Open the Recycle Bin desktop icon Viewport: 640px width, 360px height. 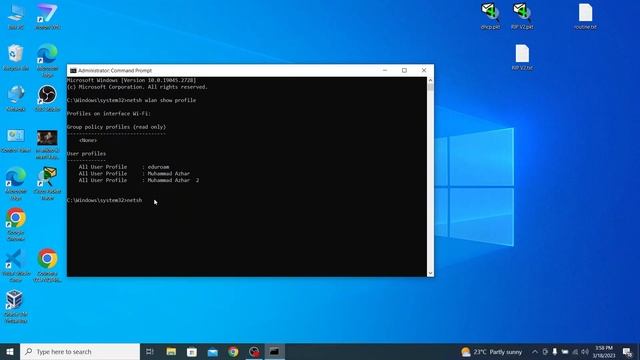tap(16, 57)
